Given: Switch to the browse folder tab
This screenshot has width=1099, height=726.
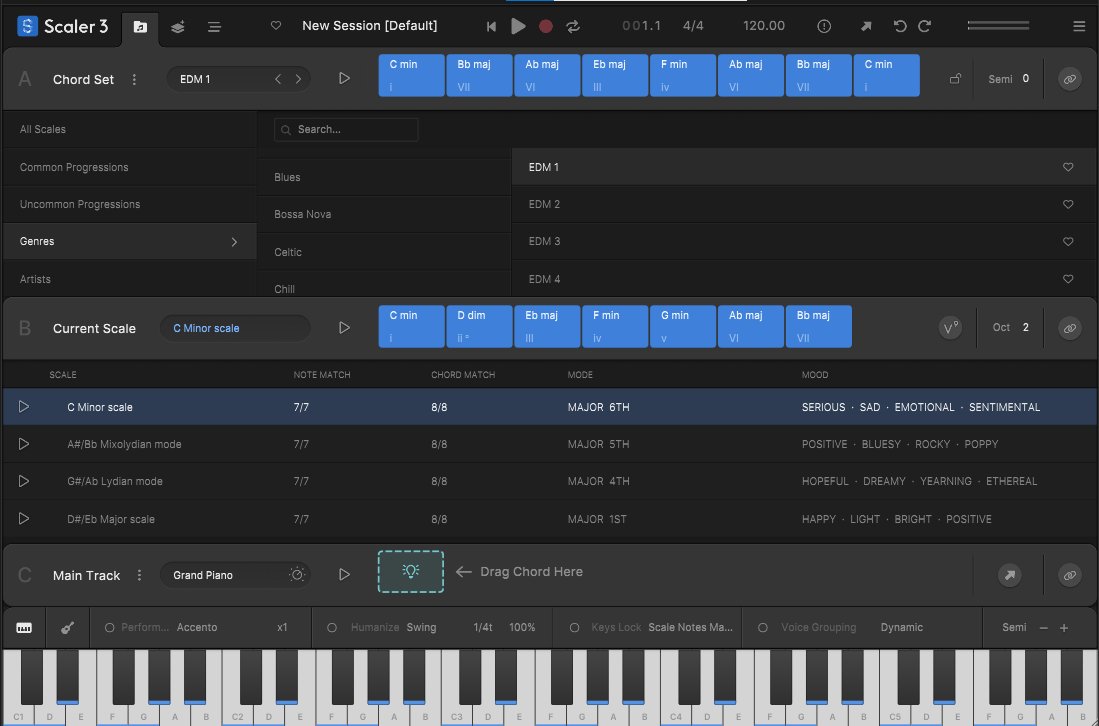Looking at the screenshot, I should click(x=140, y=27).
